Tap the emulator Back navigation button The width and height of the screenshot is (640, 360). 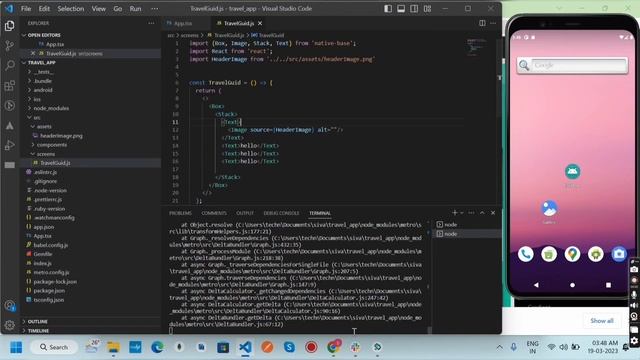click(536, 285)
